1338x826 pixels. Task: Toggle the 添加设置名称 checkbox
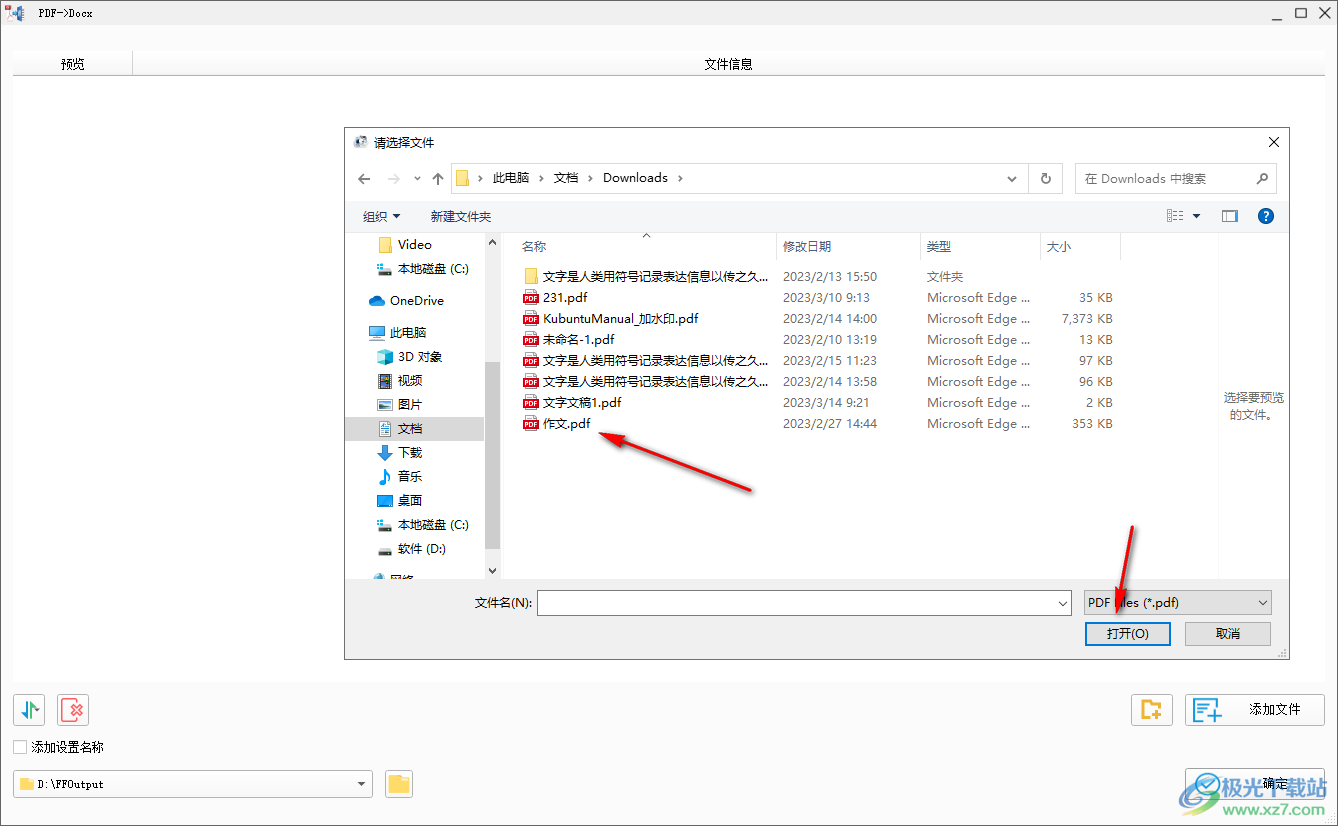tap(20, 747)
